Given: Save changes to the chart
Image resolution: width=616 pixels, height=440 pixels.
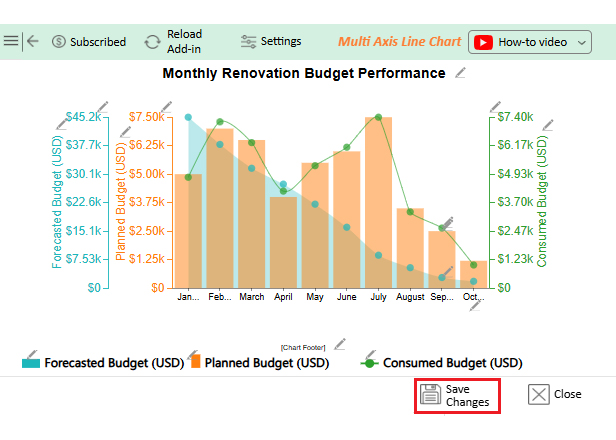Looking at the screenshot, I should click(x=456, y=394).
